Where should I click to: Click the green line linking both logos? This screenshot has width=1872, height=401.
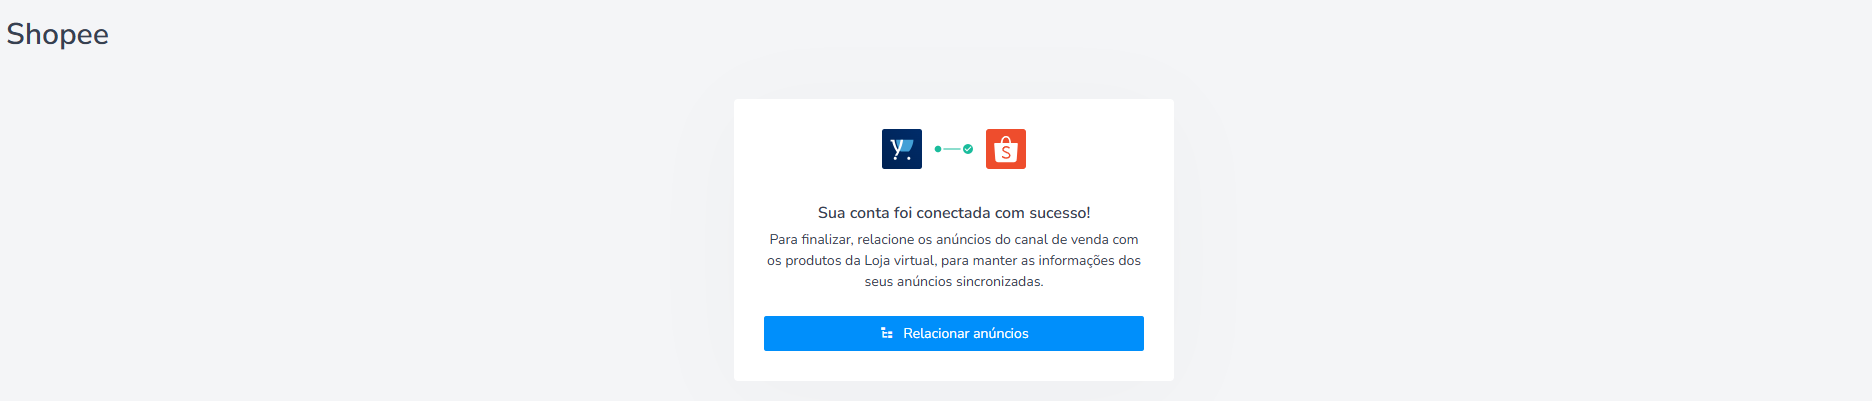952,149
